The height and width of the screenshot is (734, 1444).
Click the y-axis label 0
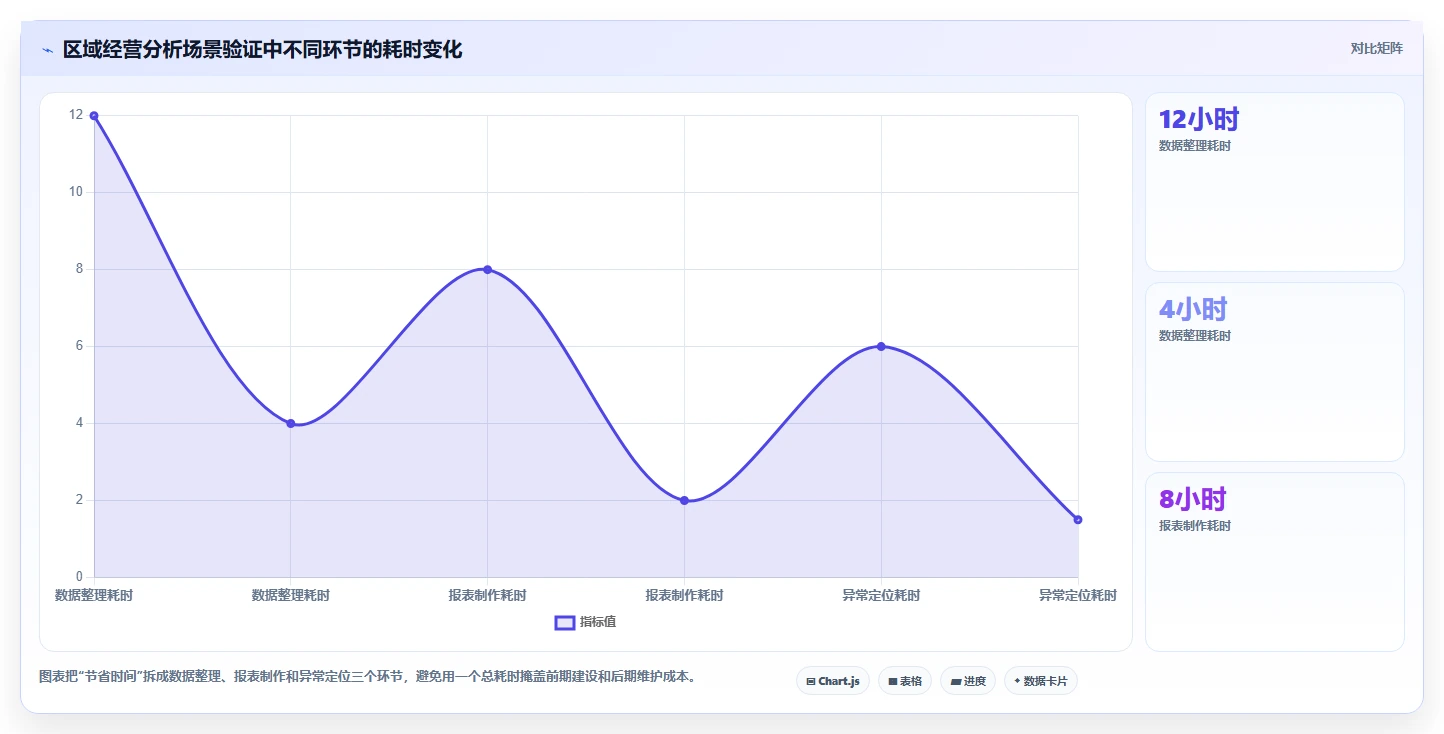[80, 577]
